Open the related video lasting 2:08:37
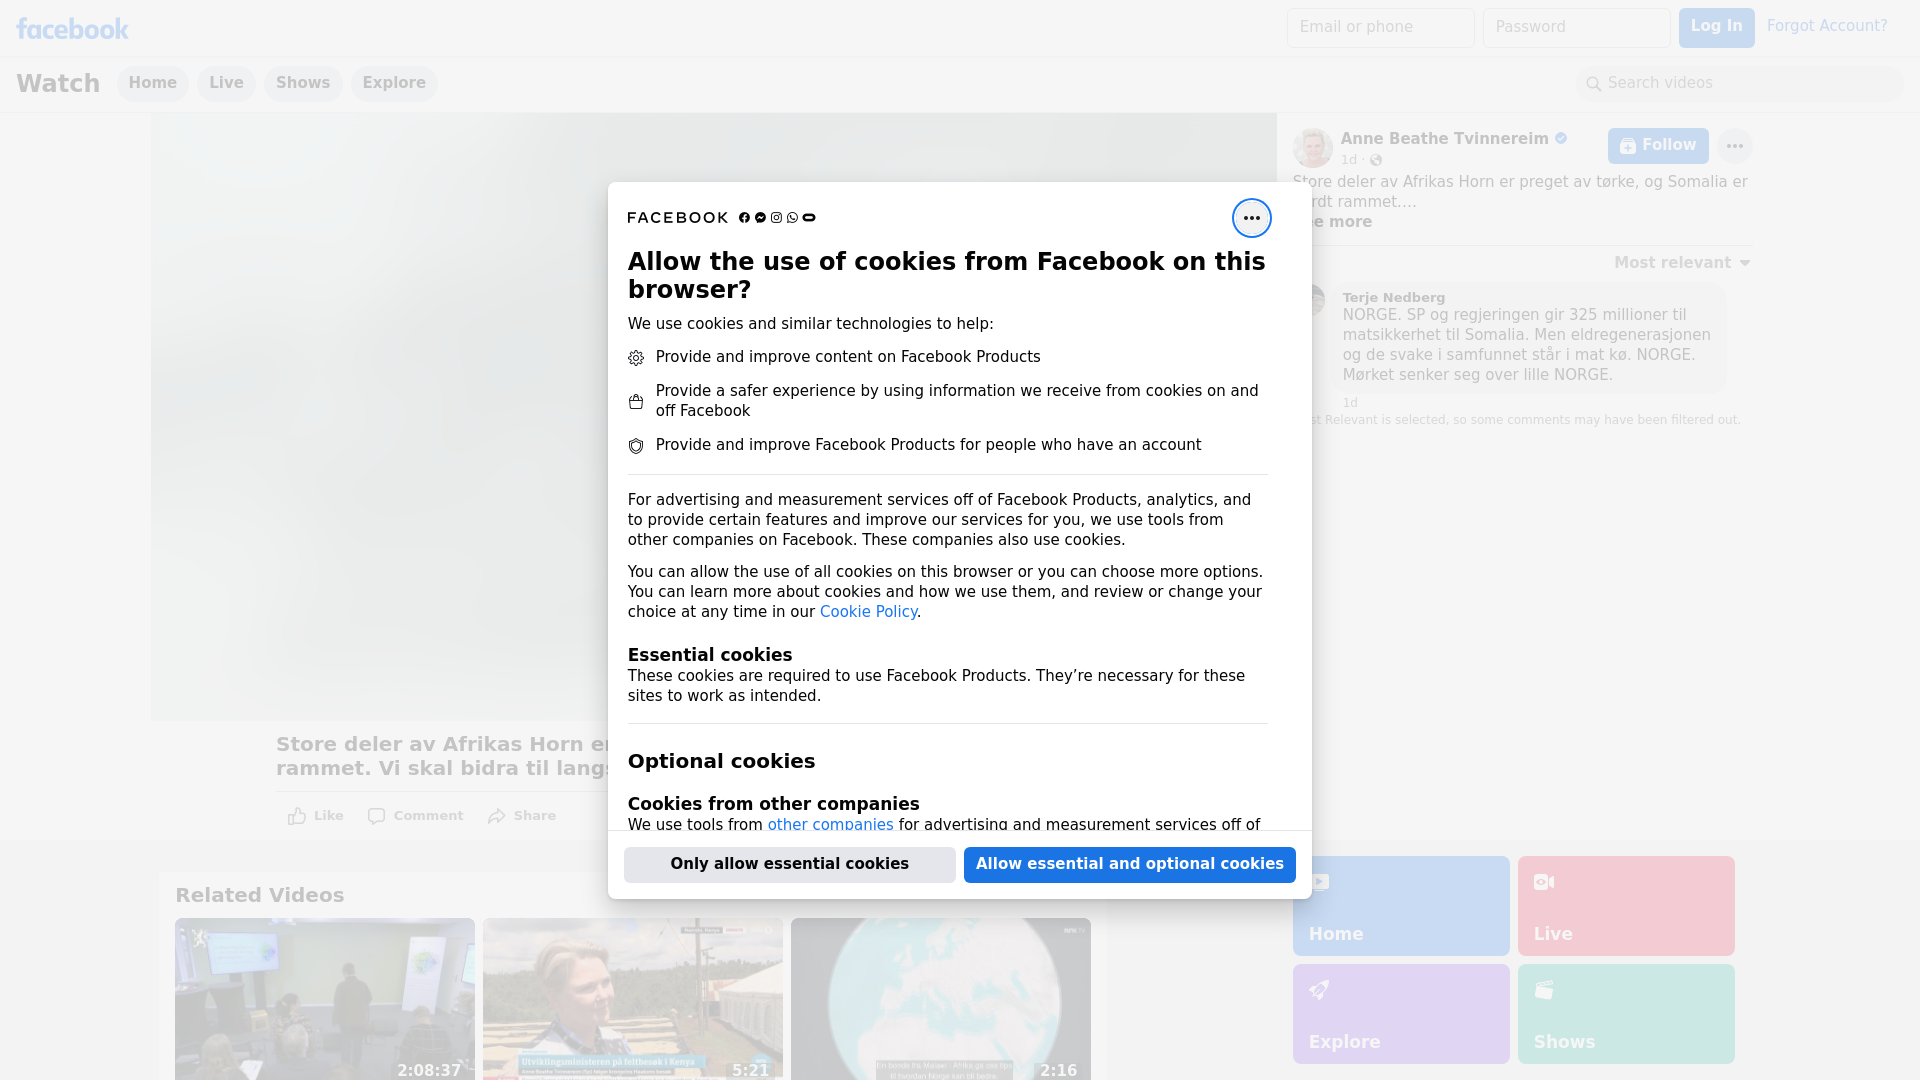Screen dimensions: 1920x1080 point(325,999)
